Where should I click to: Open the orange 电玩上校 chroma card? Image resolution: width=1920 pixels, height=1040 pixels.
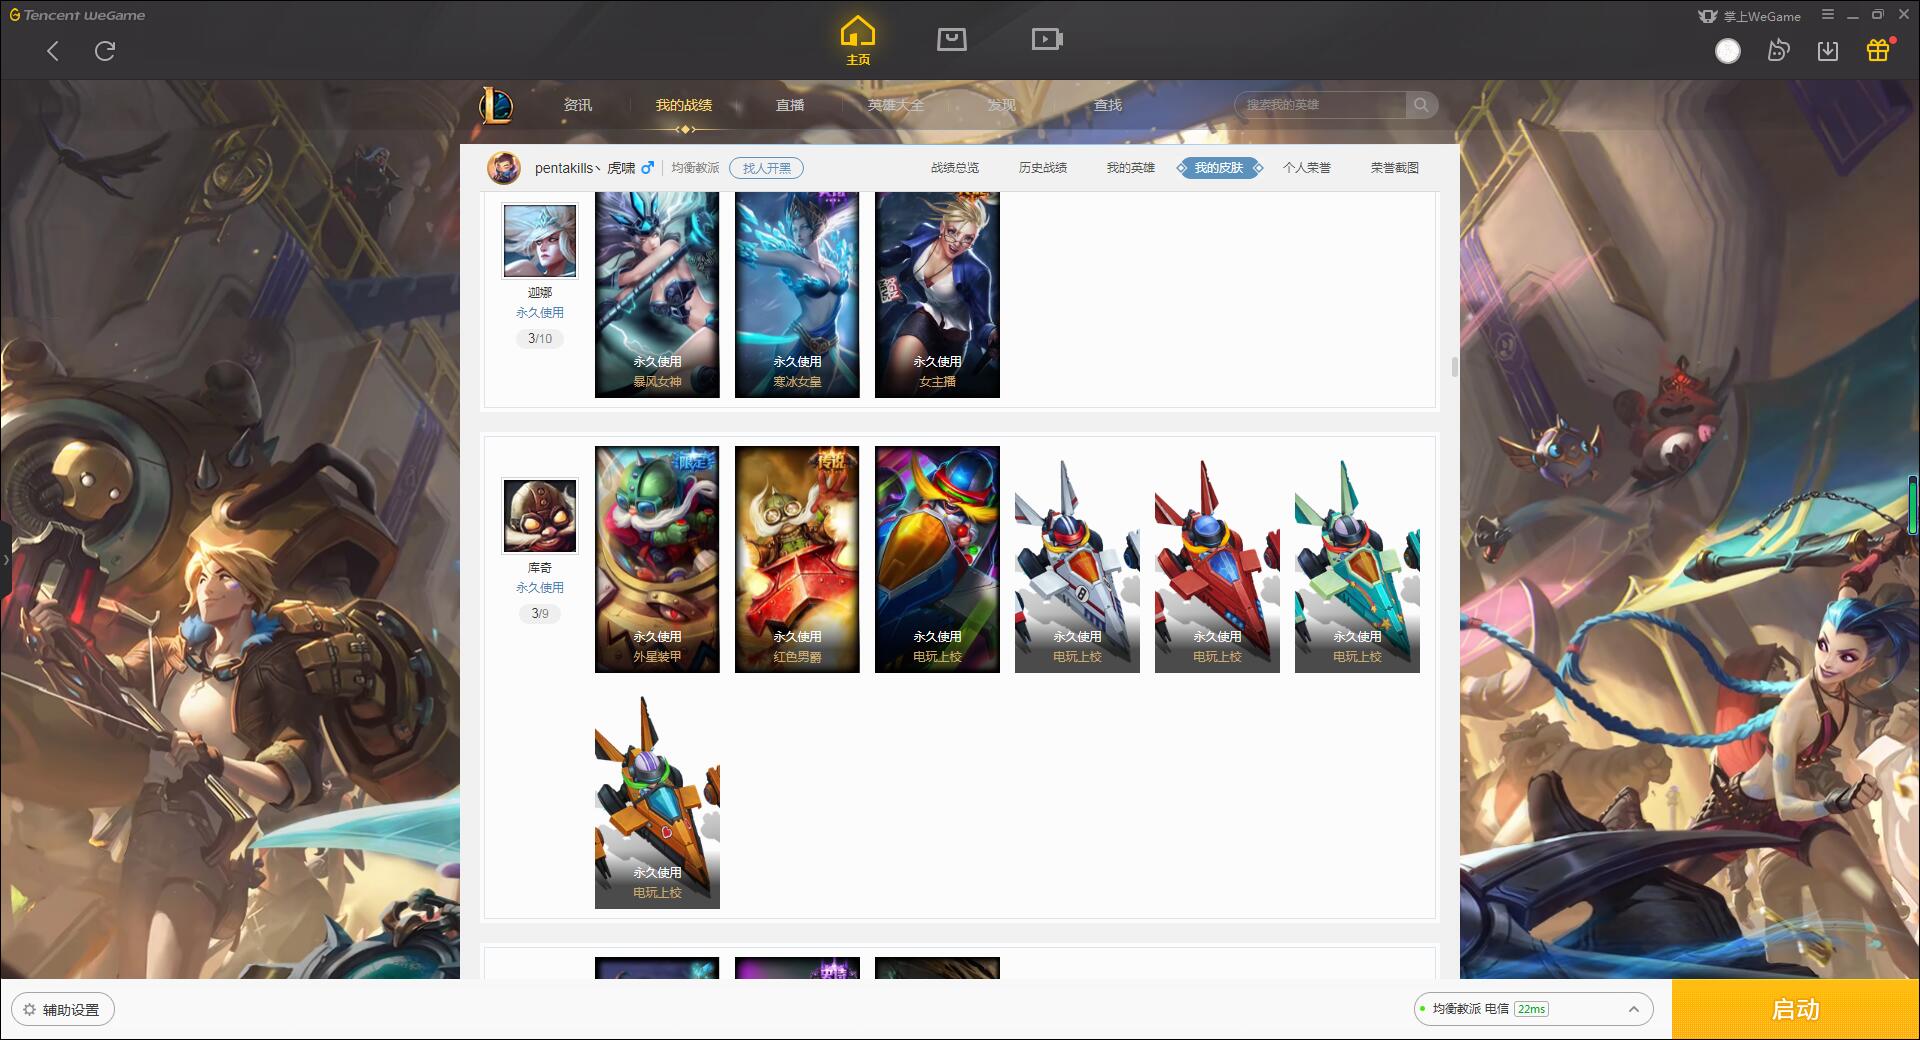coord(657,800)
